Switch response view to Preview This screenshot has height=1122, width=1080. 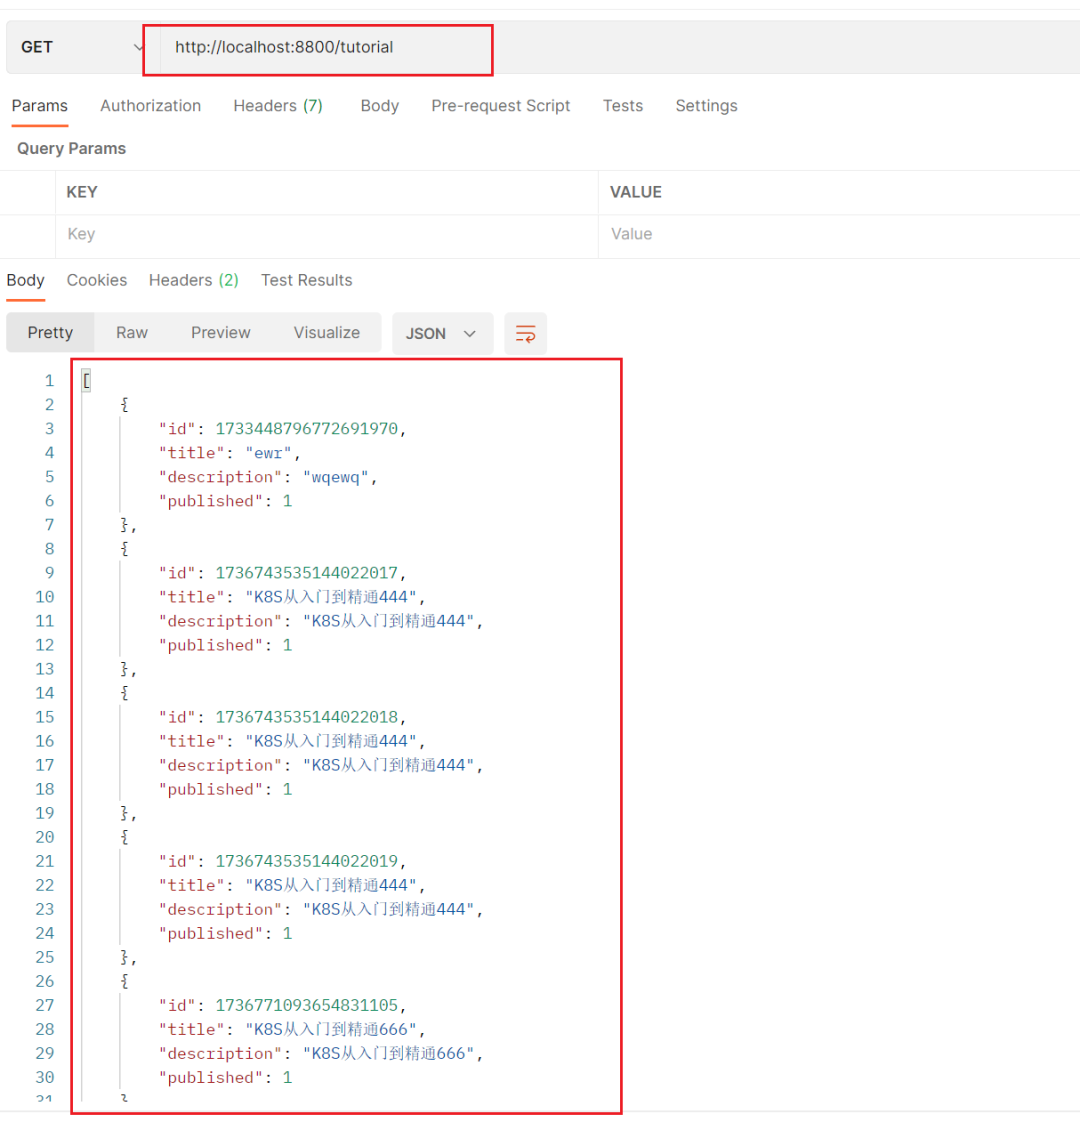pyautogui.click(x=221, y=333)
